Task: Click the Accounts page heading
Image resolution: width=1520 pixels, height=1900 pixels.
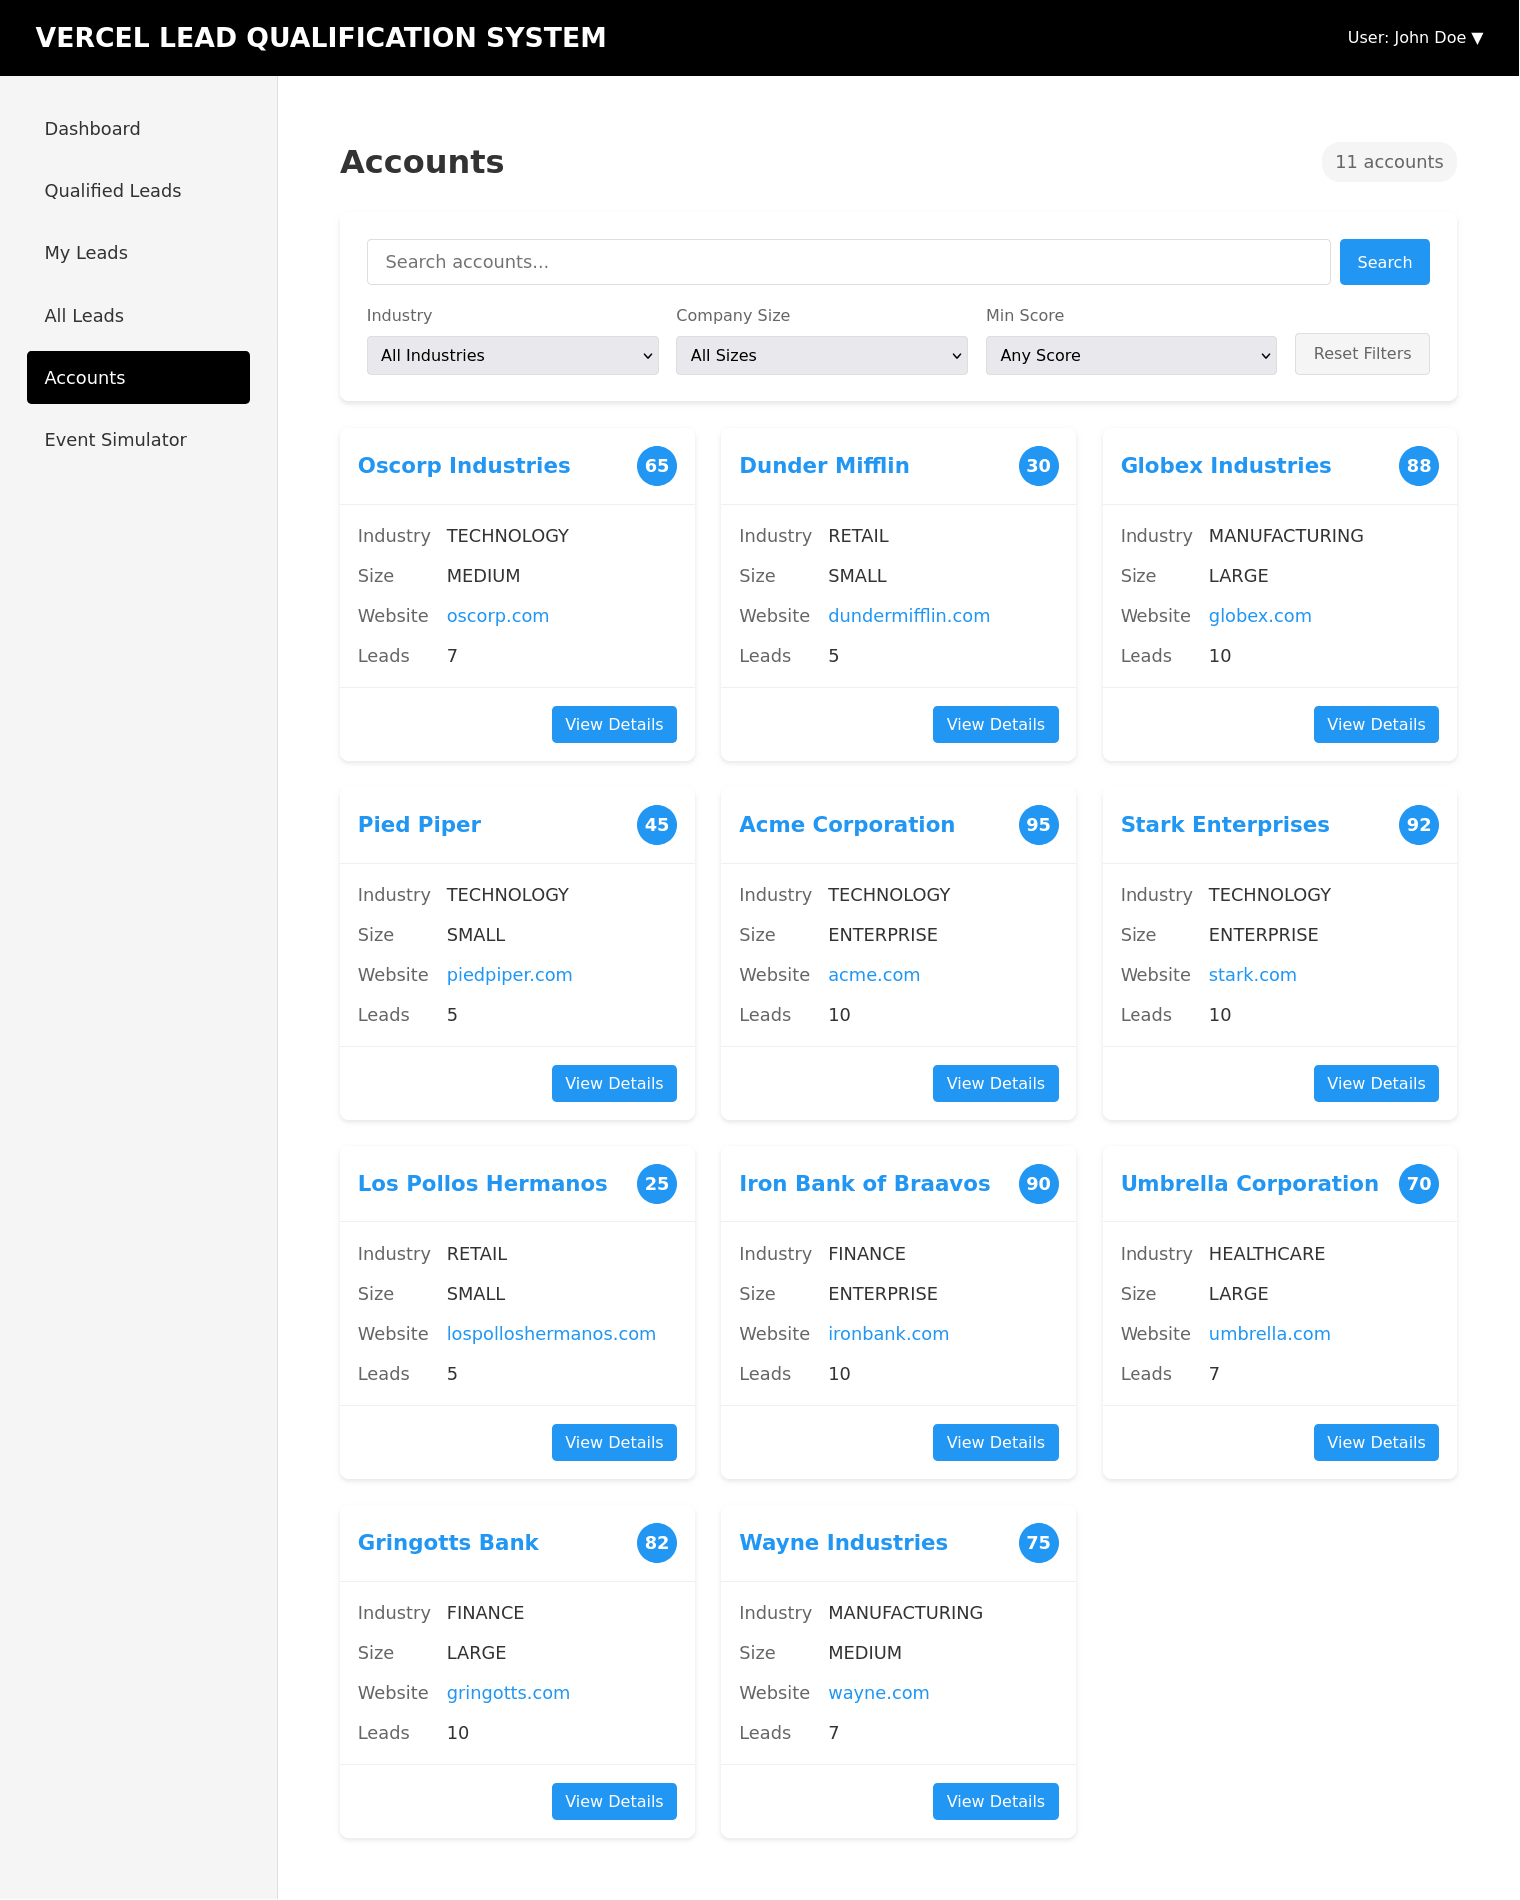Action: (422, 162)
